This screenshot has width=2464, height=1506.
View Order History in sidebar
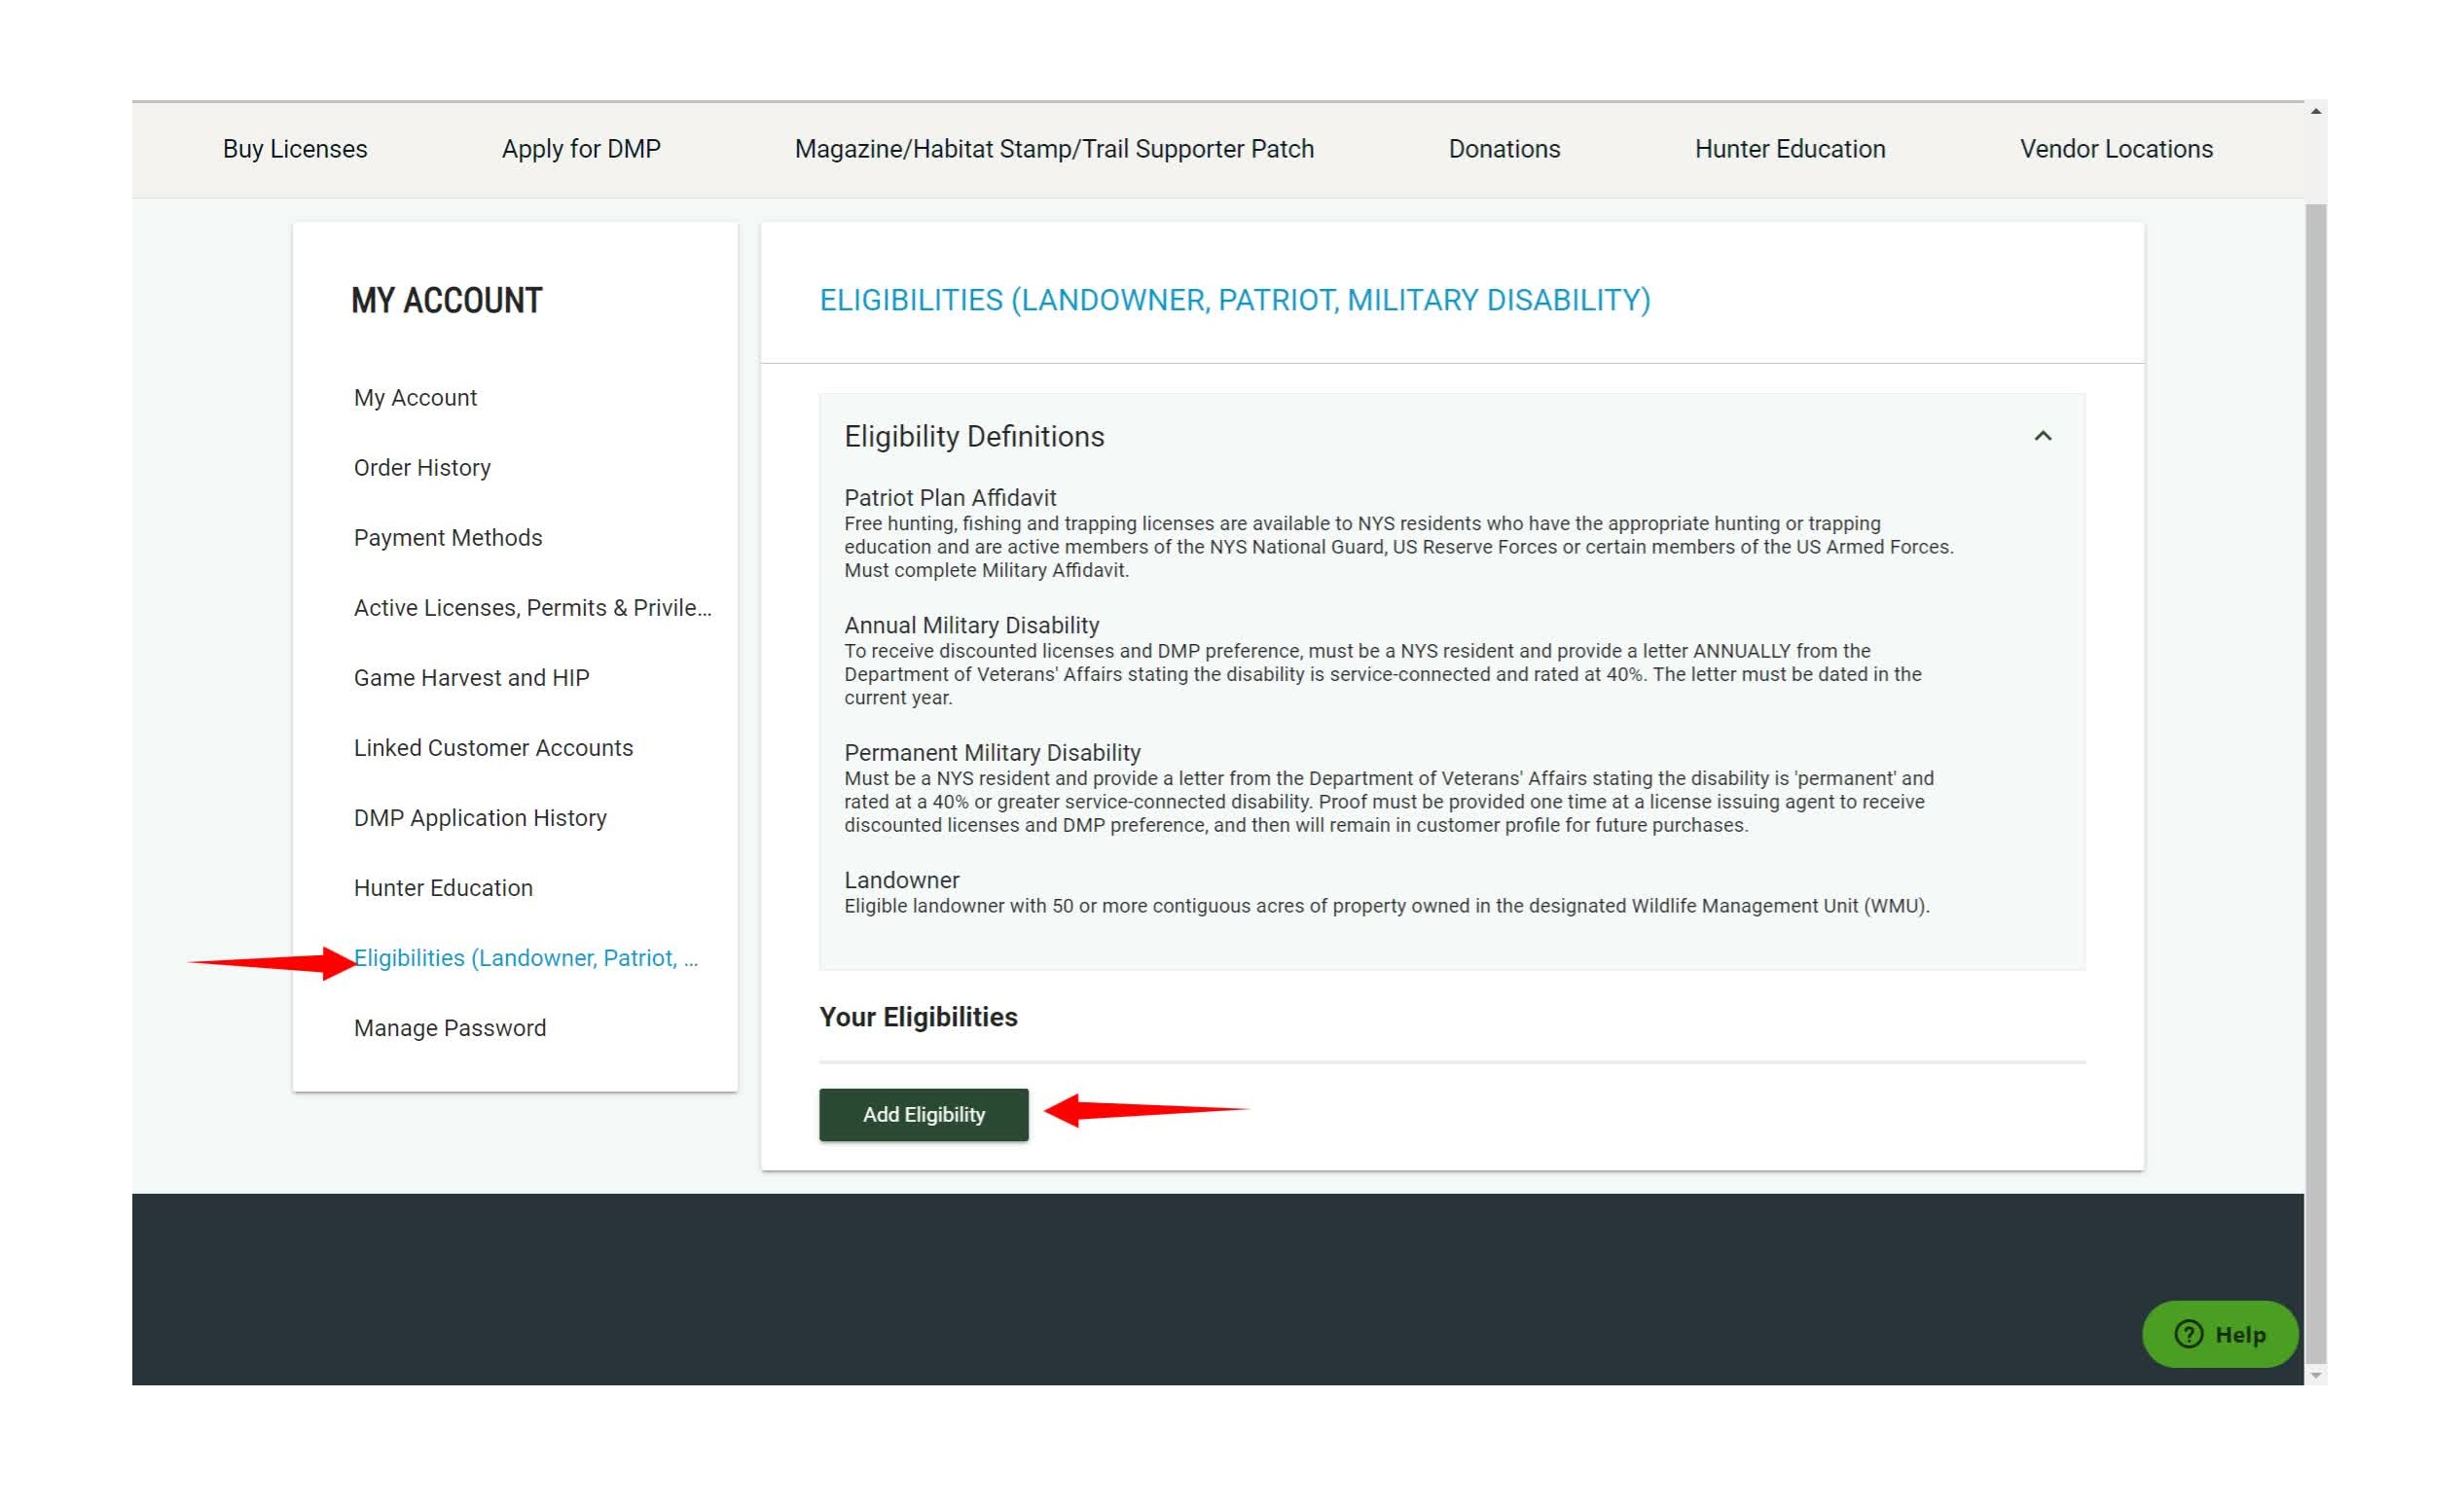click(x=422, y=468)
